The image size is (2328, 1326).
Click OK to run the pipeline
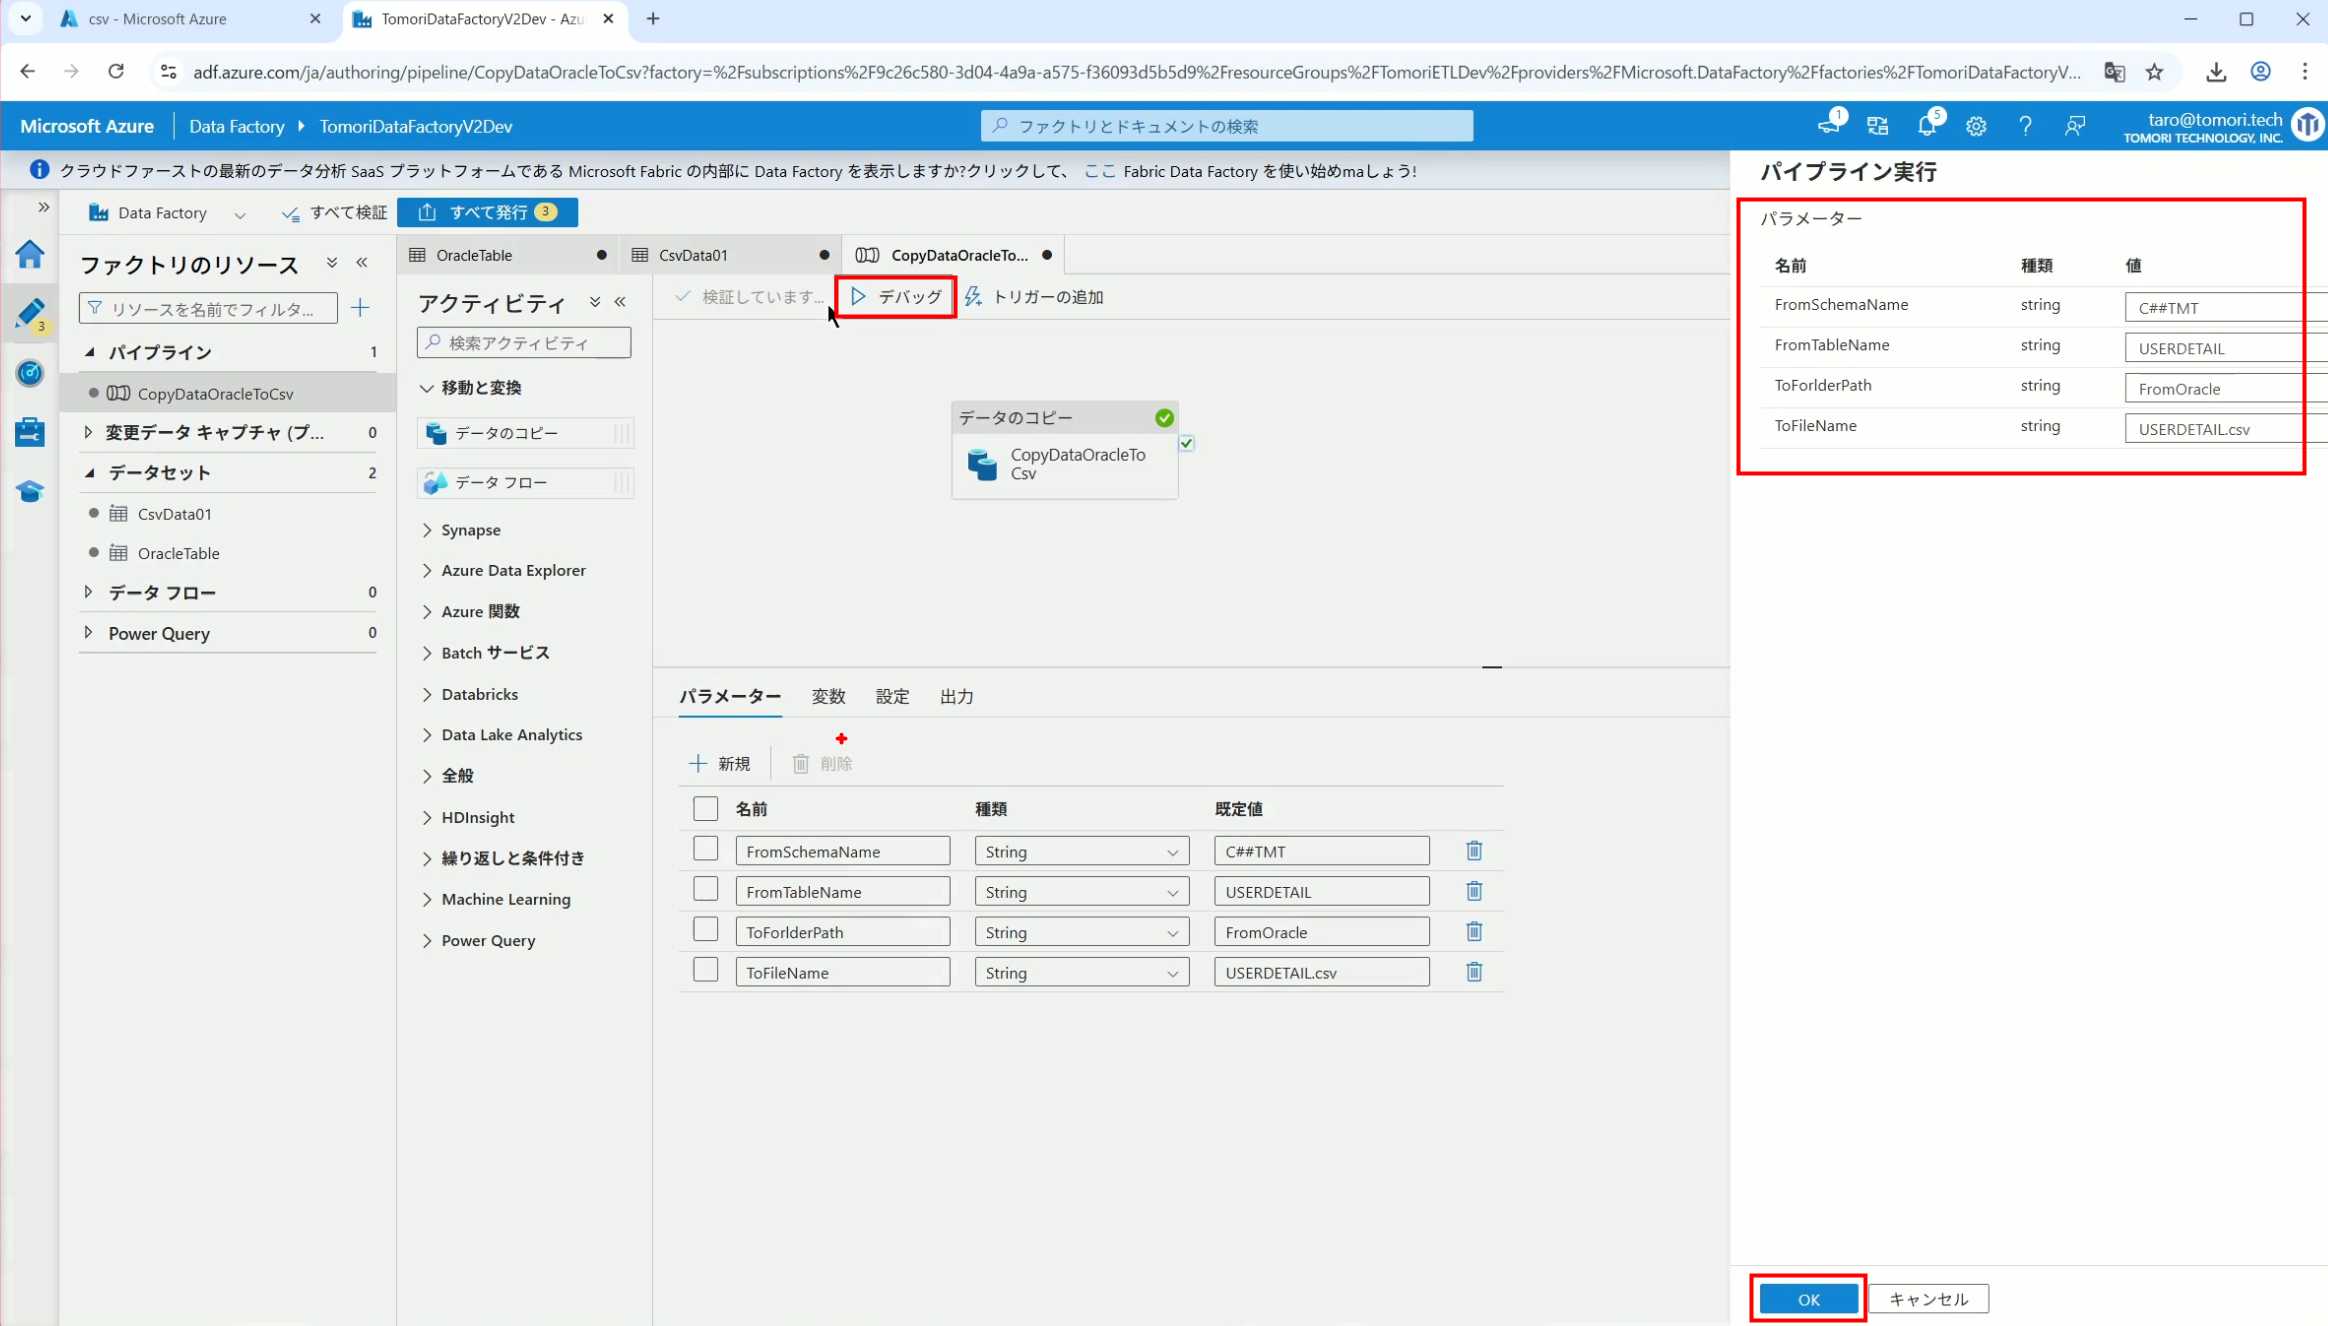click(x=1808, y=1299)
